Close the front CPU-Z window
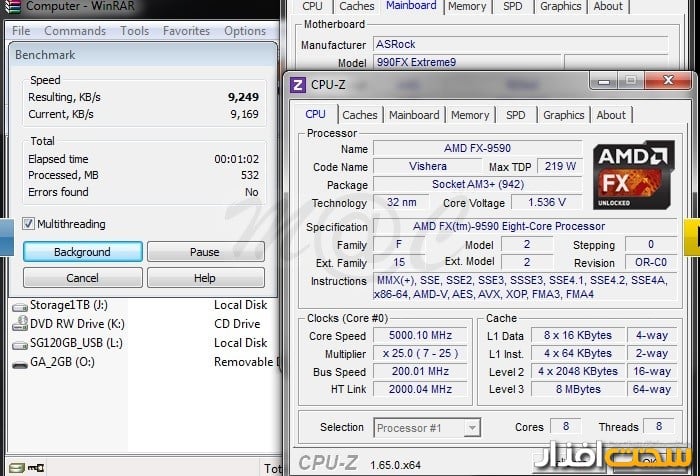700x476 pixels. pyautogui.click(x=667, y=81)
